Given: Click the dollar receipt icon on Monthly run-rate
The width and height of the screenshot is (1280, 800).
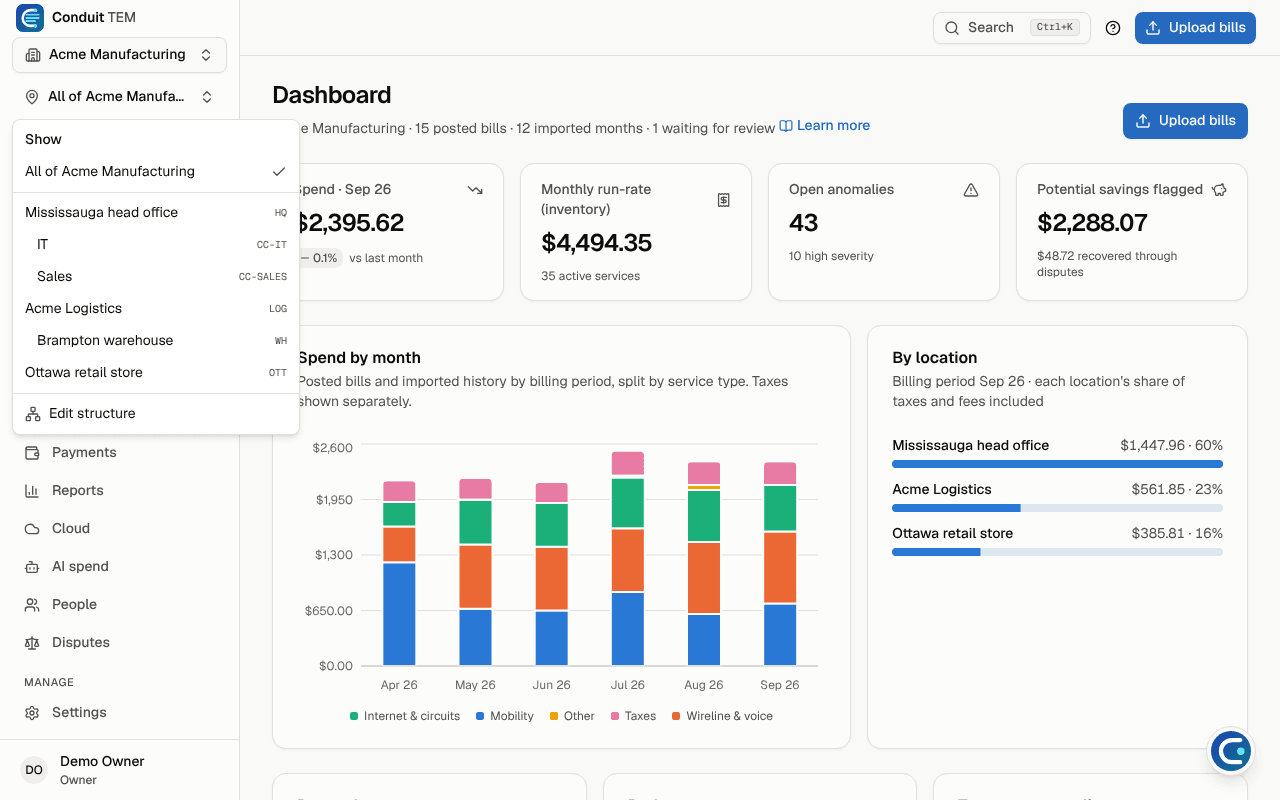Looking at the screenshot, I should pos(724,199).
